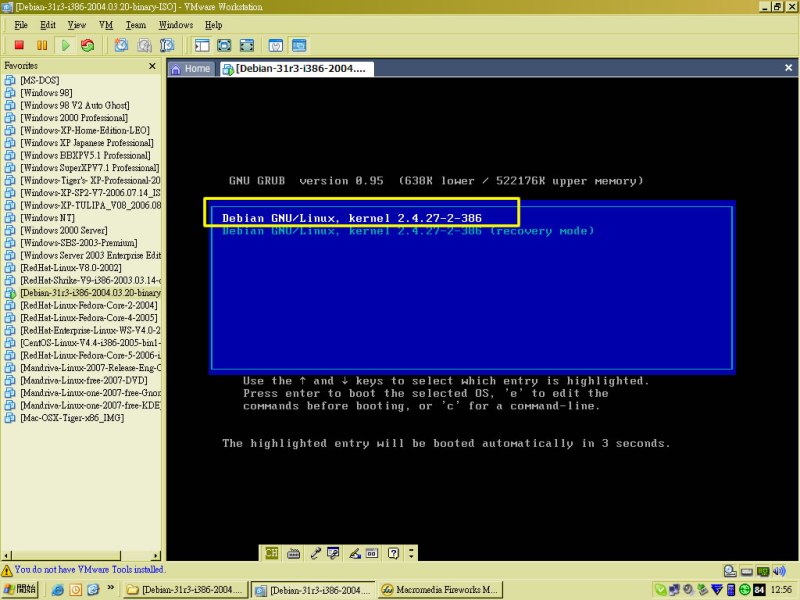Select [MS-DOS] in Favorites
The width and height of the screenshot is (800, 600).
tap(39, 80)
